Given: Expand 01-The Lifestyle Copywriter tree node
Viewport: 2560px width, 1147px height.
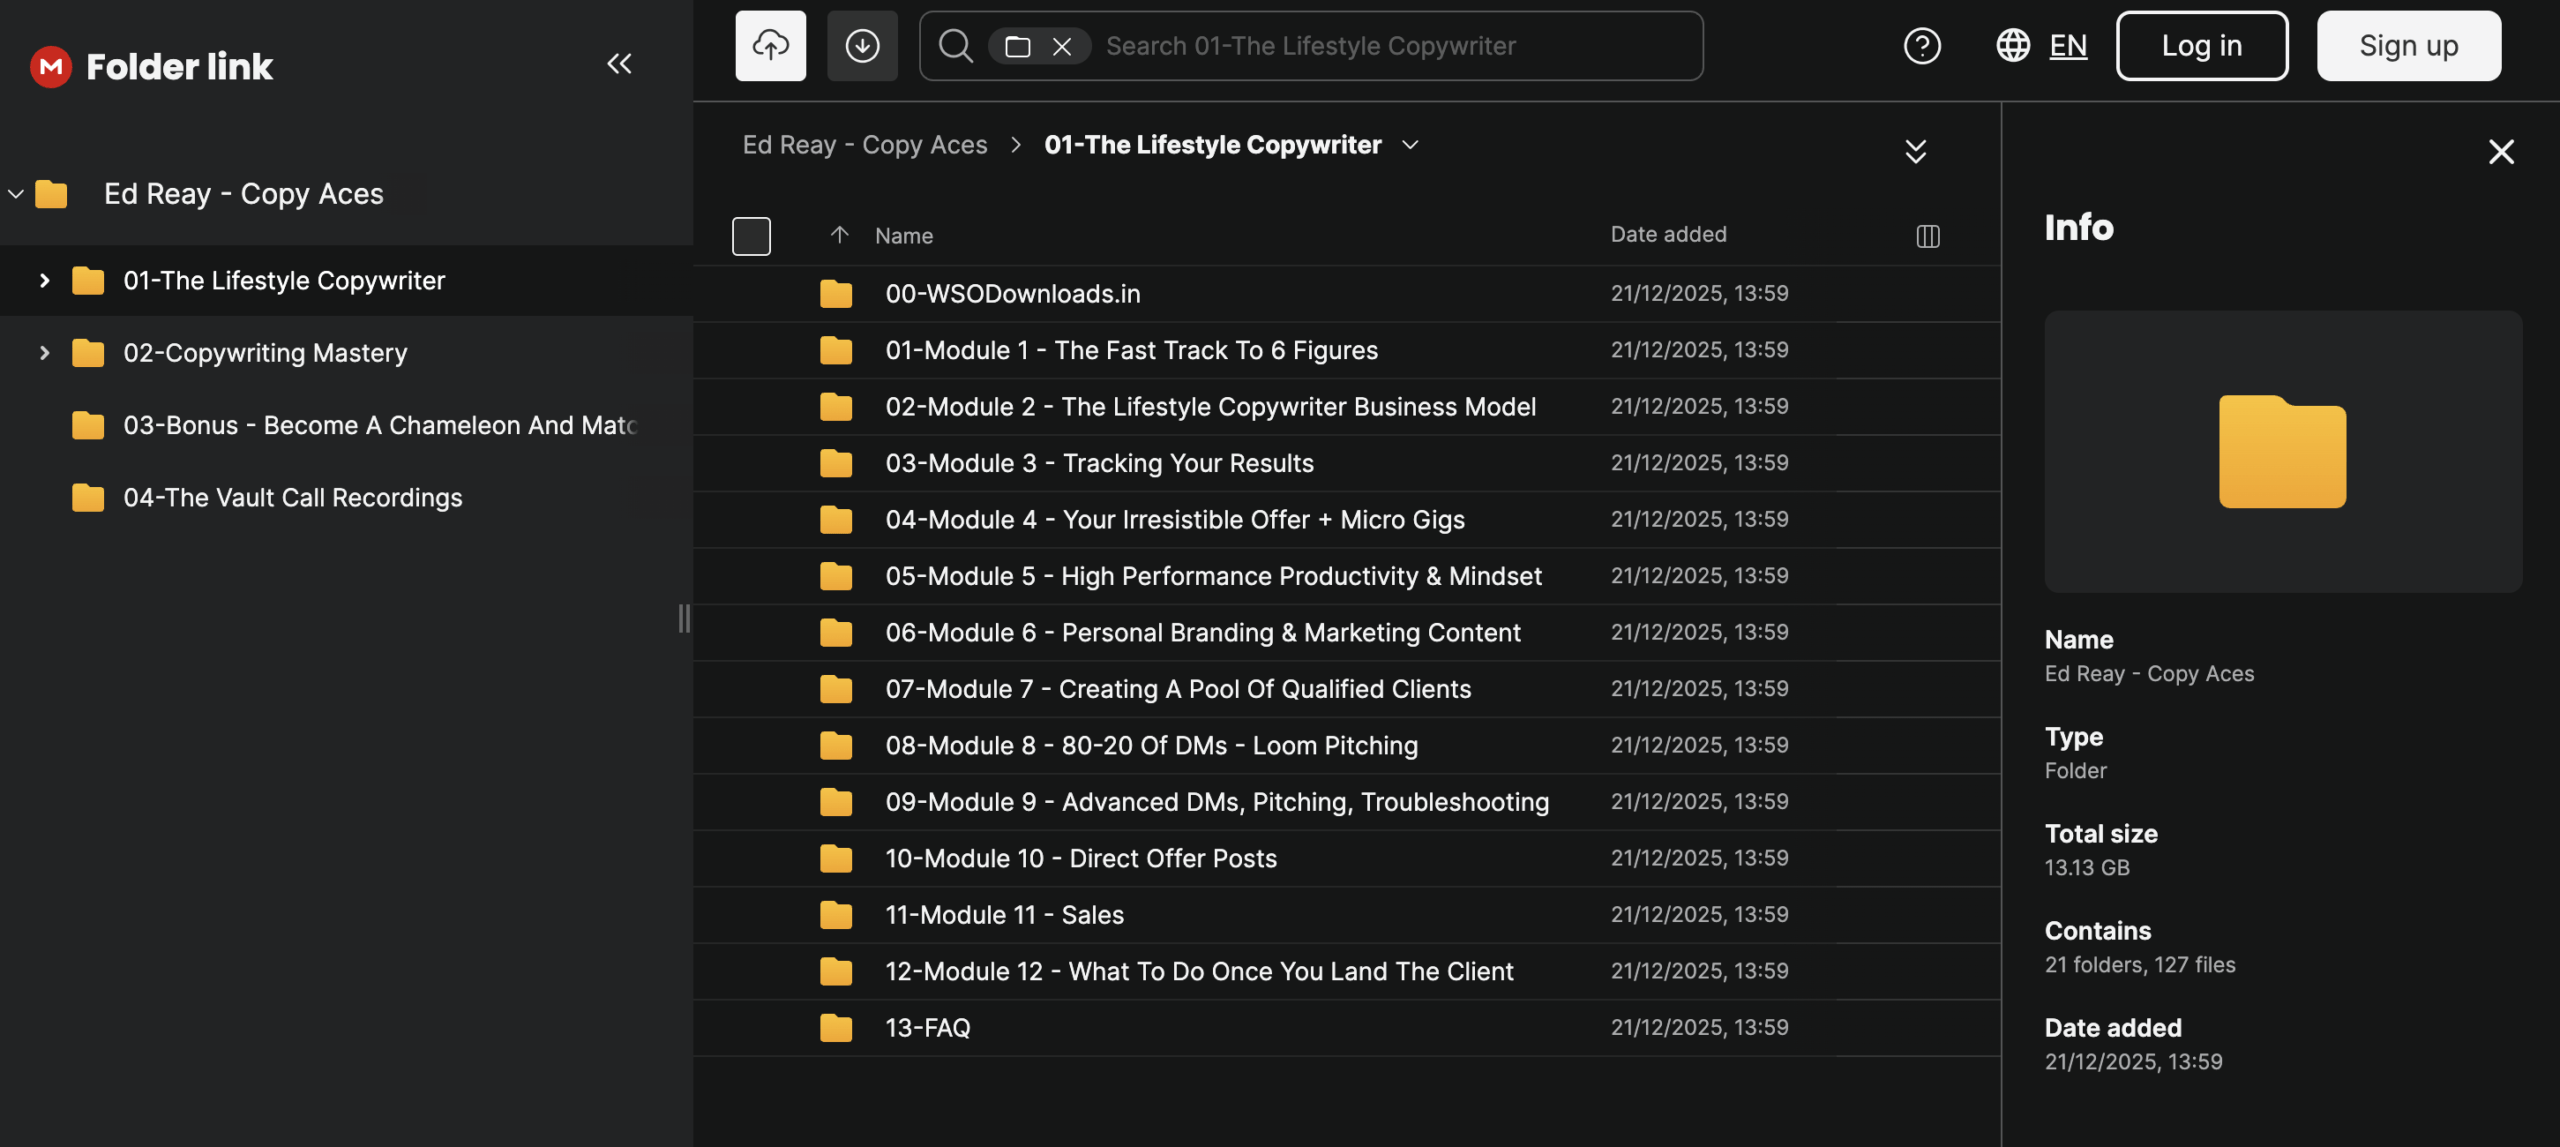Looking at the screenshot, I should (x=44, y=281).
